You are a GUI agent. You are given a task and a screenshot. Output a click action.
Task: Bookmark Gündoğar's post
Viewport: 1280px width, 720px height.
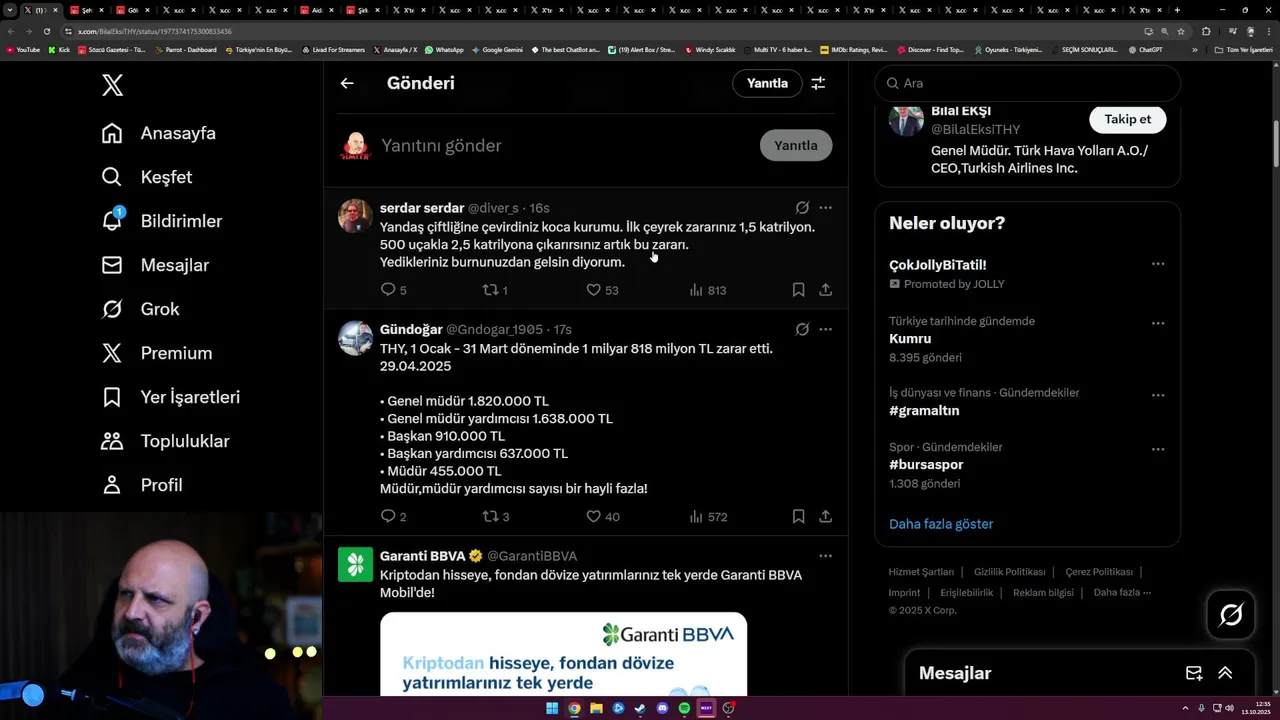click(798, 517)
